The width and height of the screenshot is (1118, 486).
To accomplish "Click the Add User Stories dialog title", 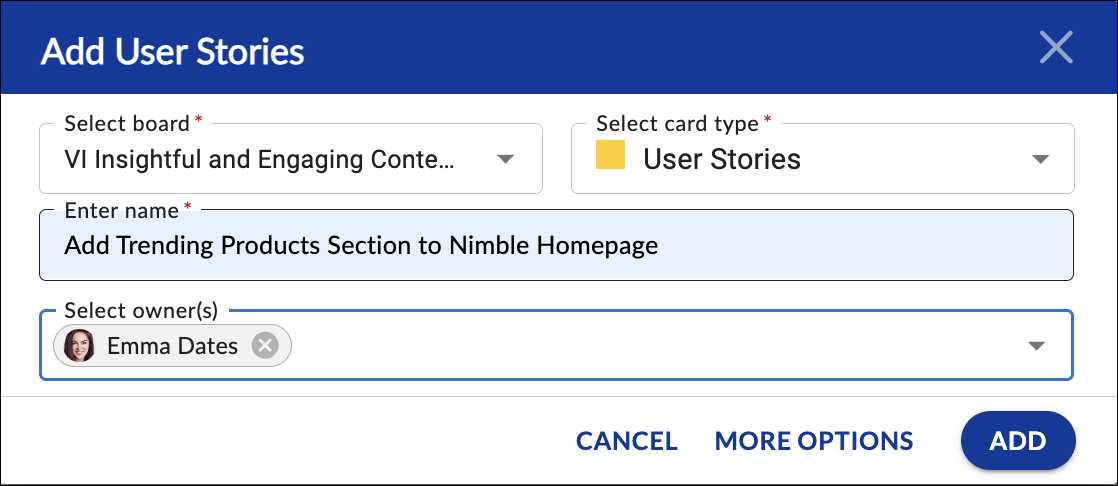I will (x=173, y=52).
